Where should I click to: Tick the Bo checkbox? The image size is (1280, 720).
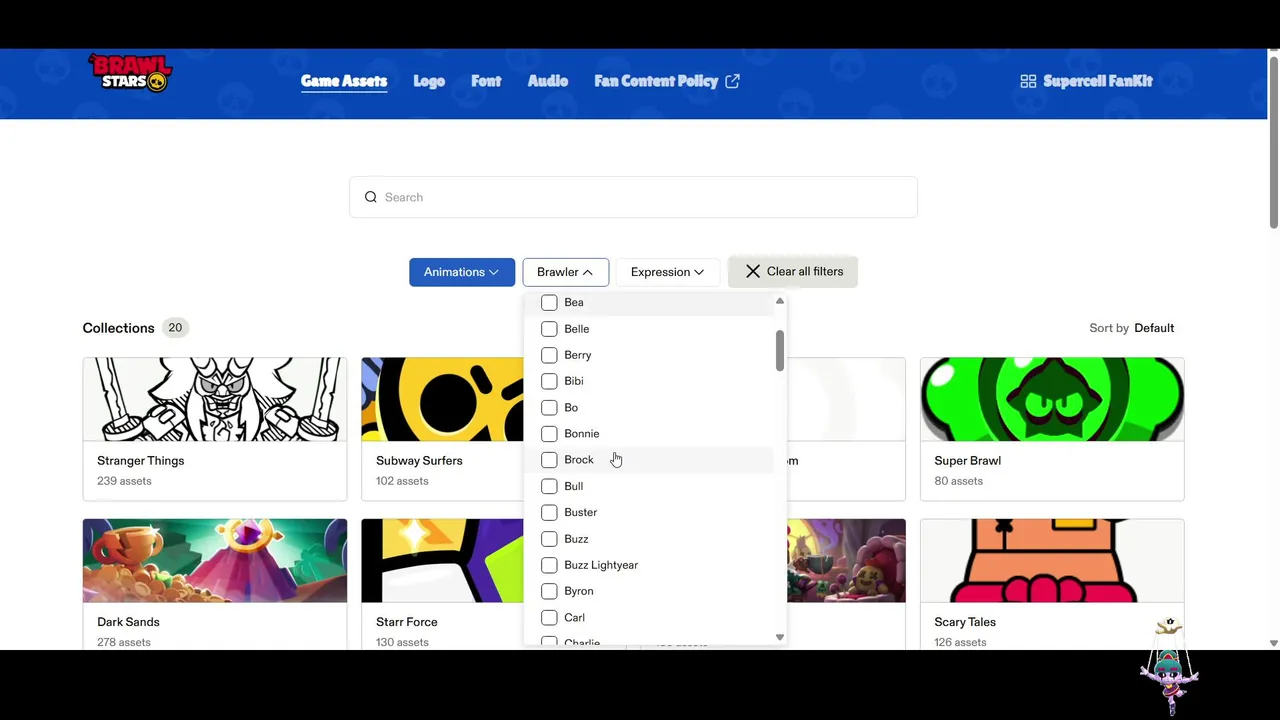[x=549, y=408]
